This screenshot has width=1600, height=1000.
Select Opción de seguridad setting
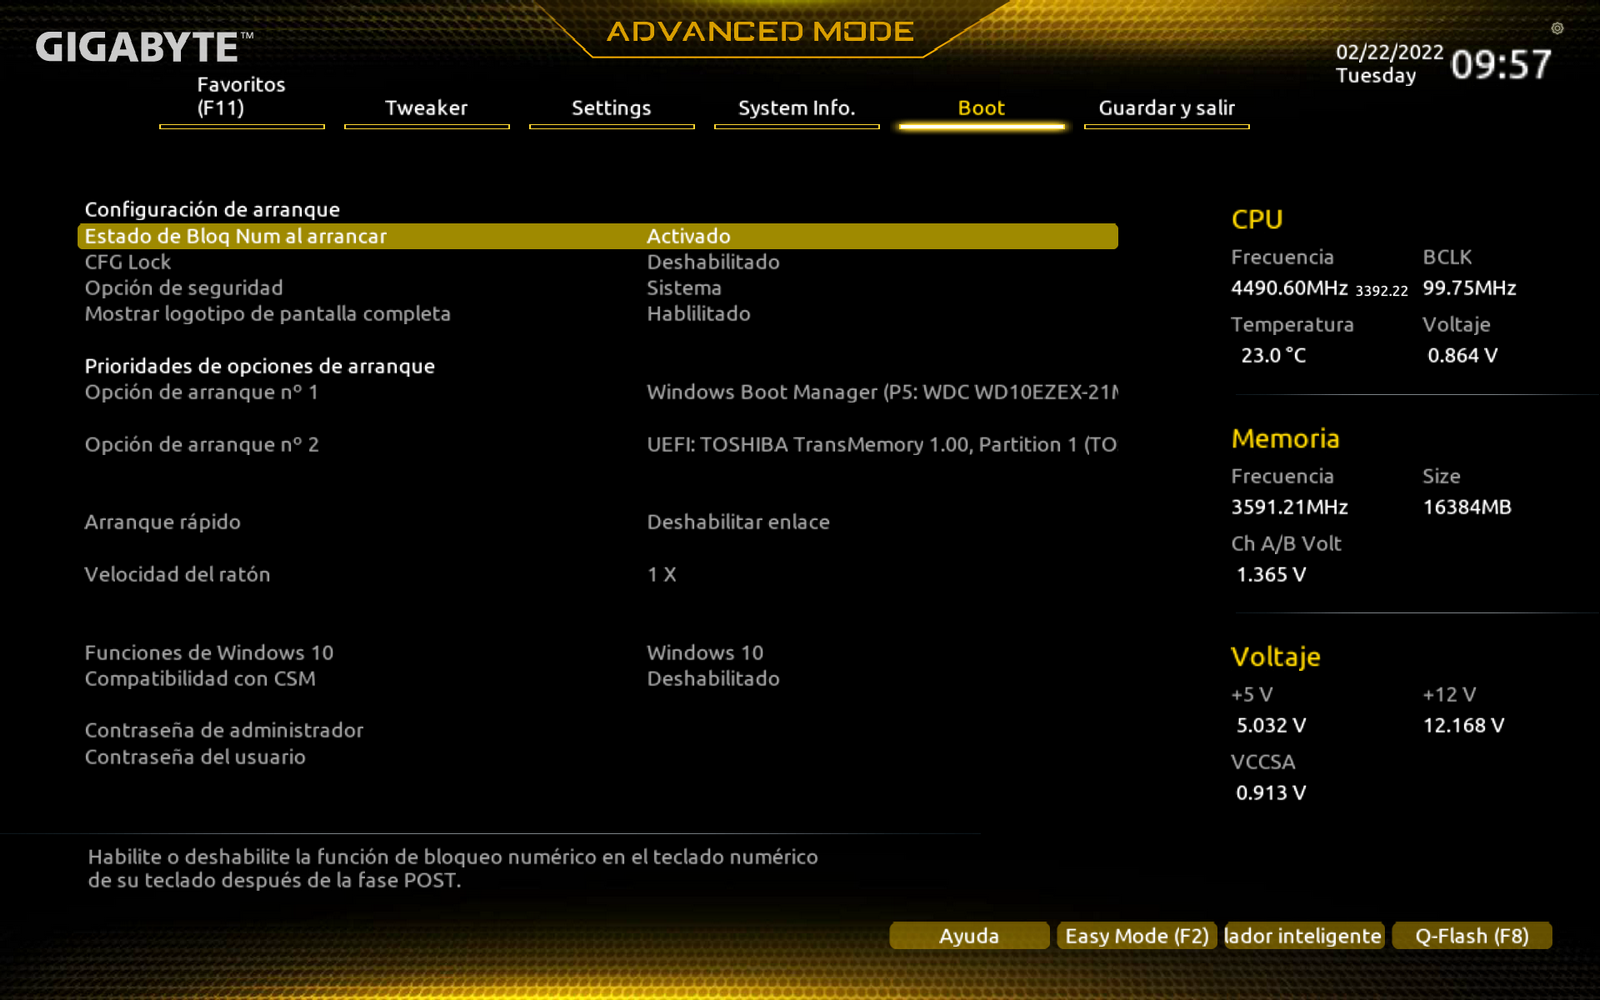[184, 288]
